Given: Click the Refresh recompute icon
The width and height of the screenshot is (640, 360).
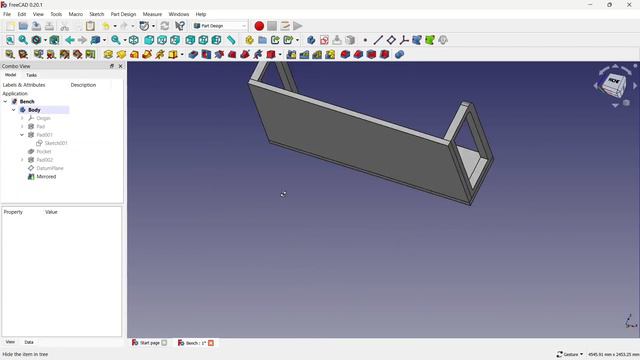Looking at the screenshot, I should [165, 26].
